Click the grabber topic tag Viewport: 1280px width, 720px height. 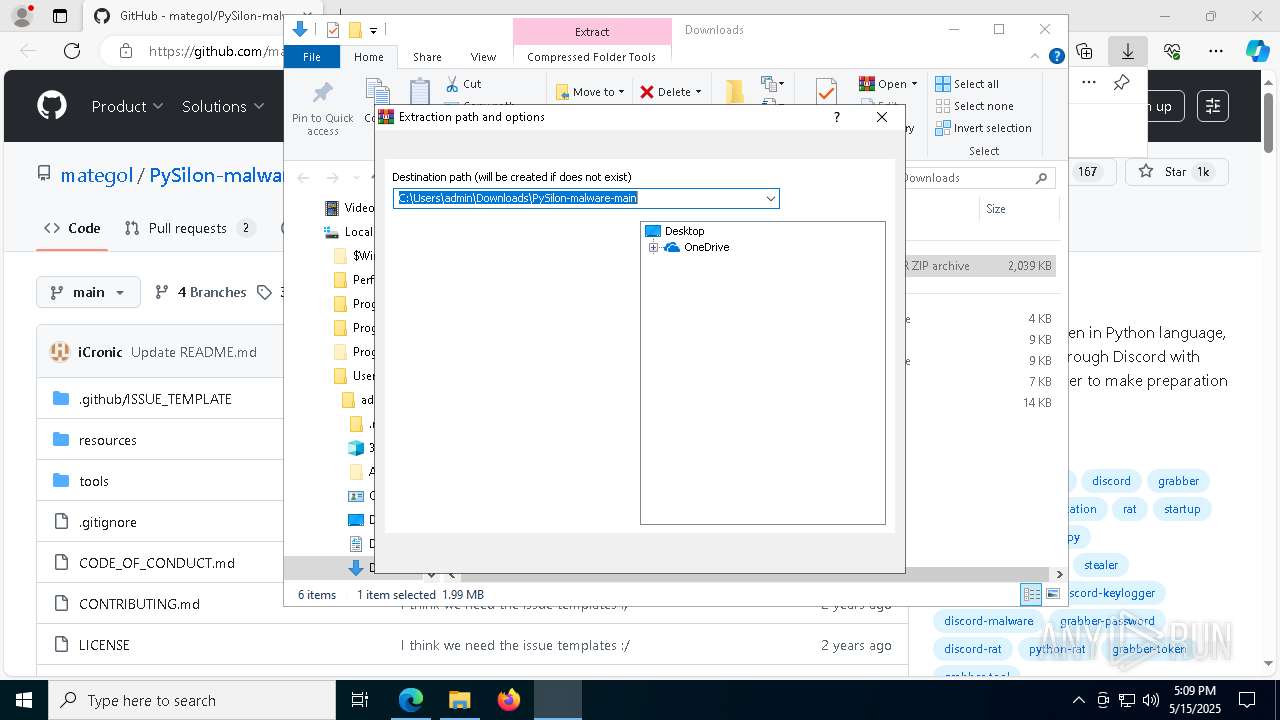click(x=1178, y=481)
